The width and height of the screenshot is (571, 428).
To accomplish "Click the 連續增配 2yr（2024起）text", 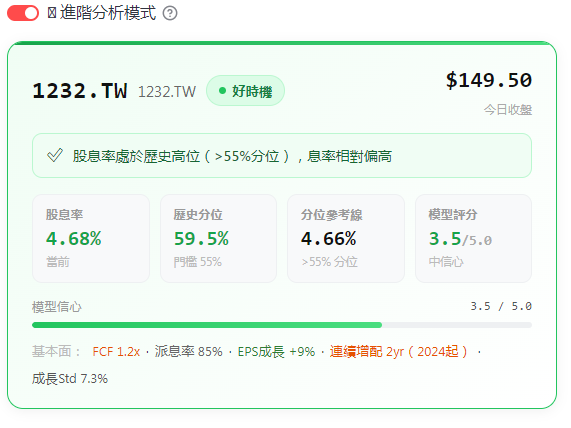I will tap(399, 352).
